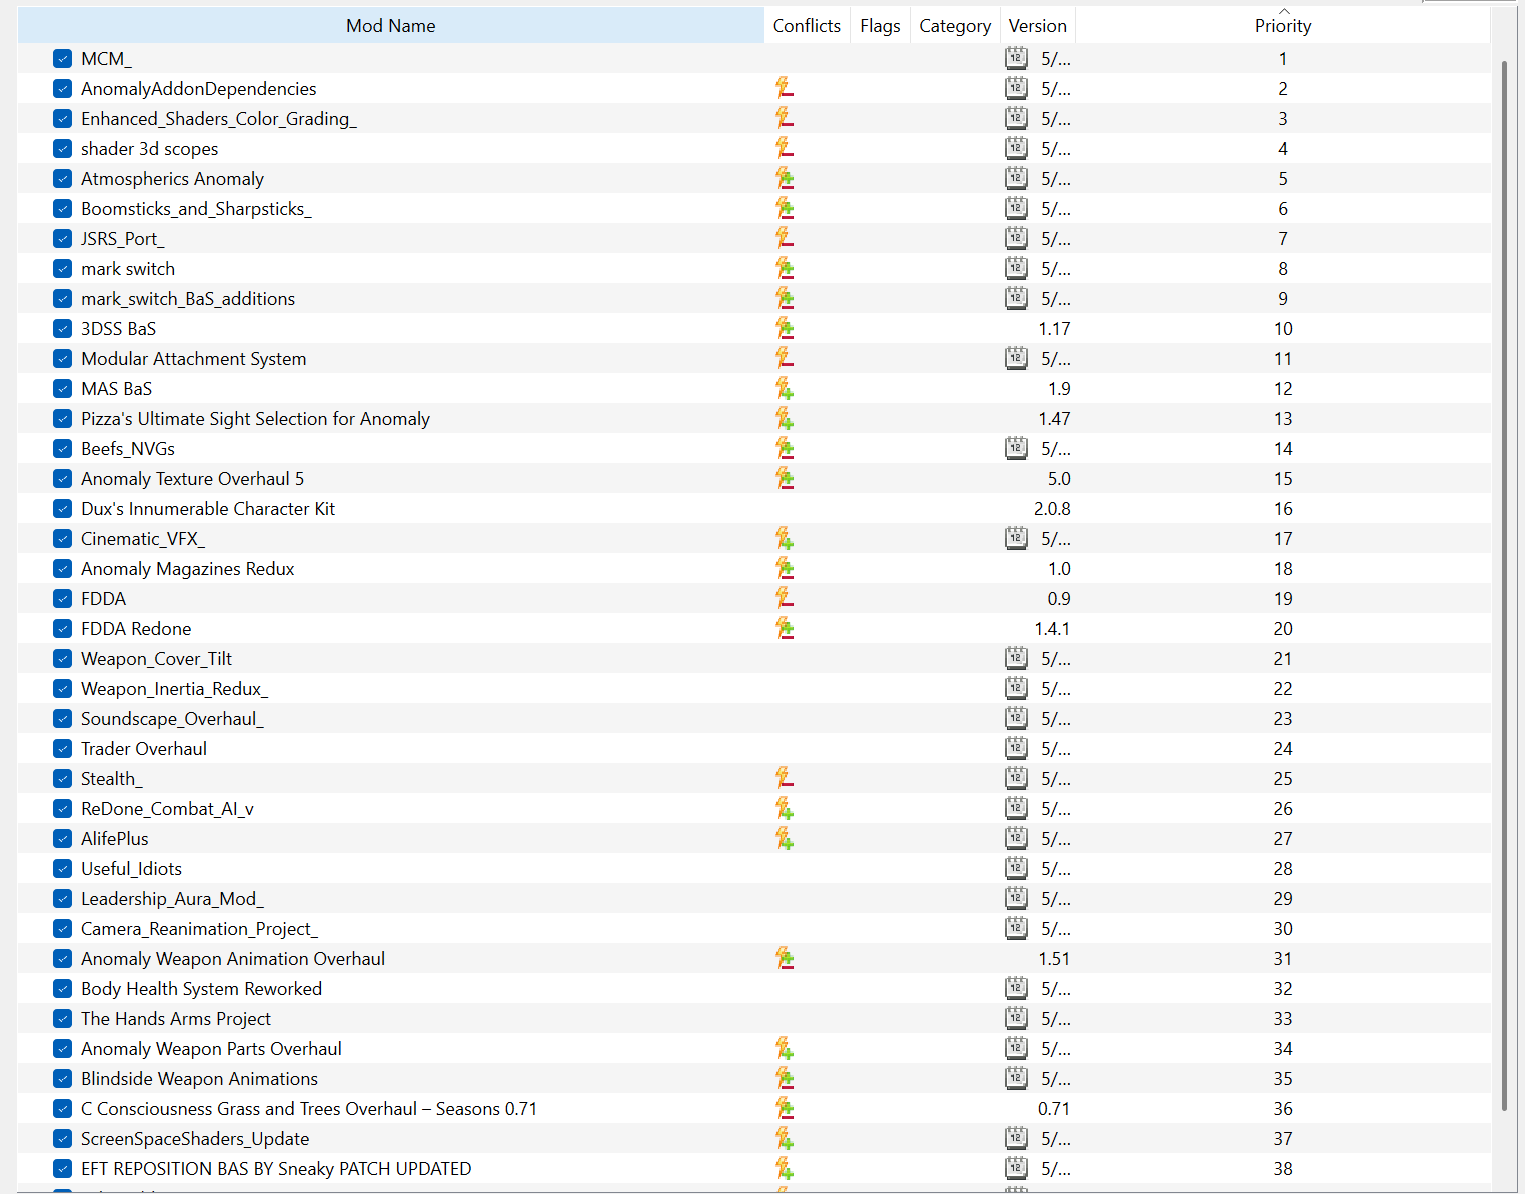Image resolution: width=1525 pixels, height=1194 pixels.
Task: Click the version date icon for MCM_
Action: click(x=1016, y=58)
